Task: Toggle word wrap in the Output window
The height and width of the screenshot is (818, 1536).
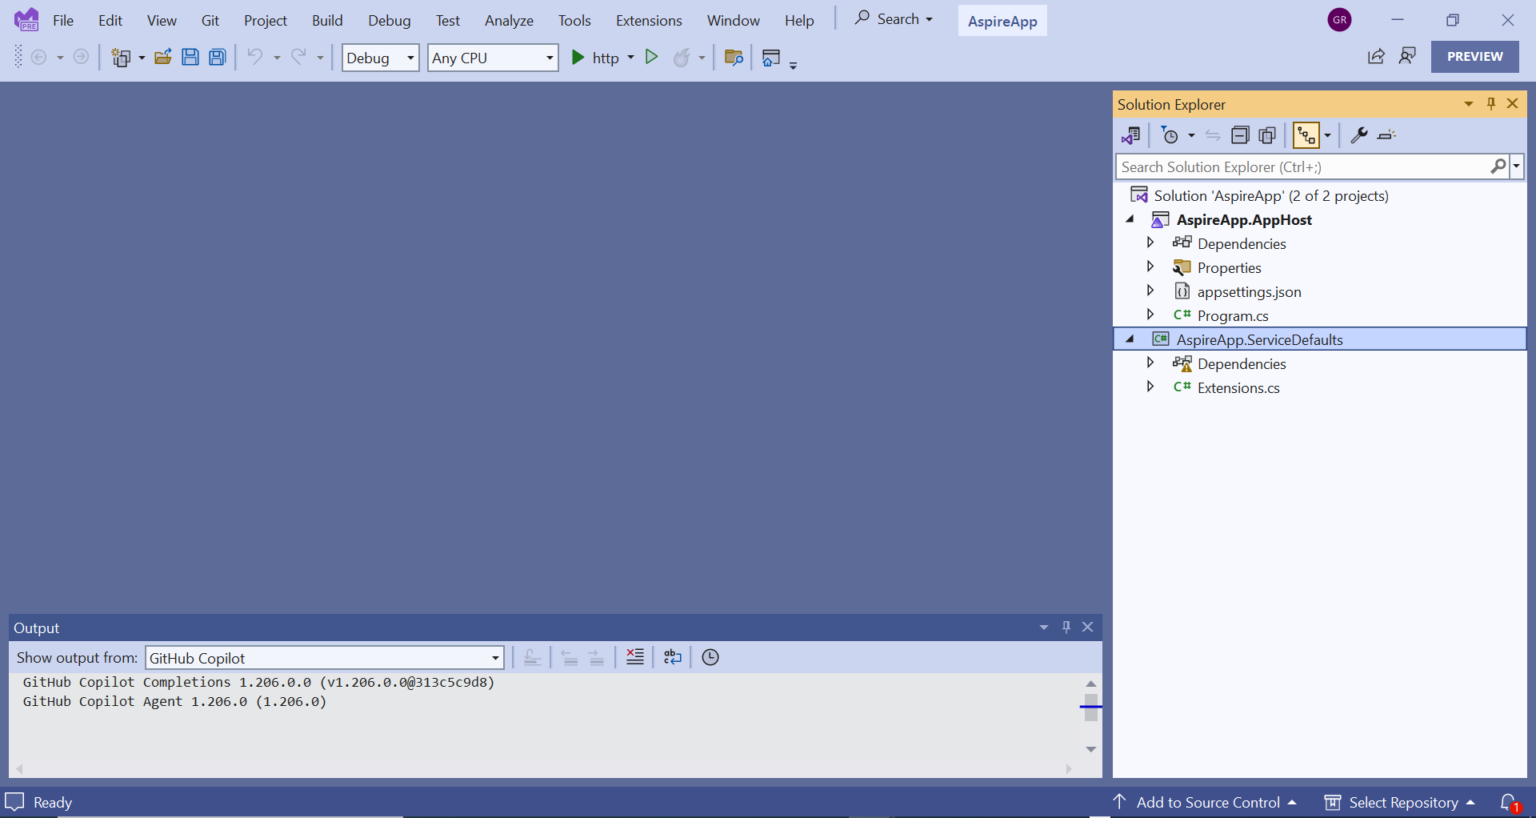Action: coord(672,657)
